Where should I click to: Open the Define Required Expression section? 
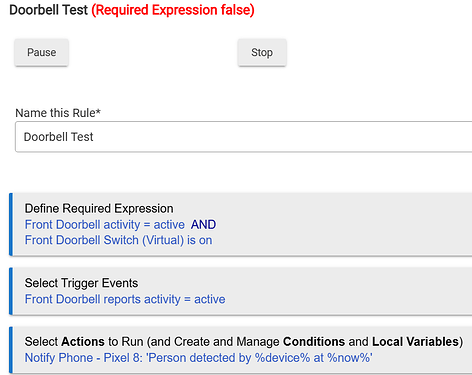pos(99,209)
